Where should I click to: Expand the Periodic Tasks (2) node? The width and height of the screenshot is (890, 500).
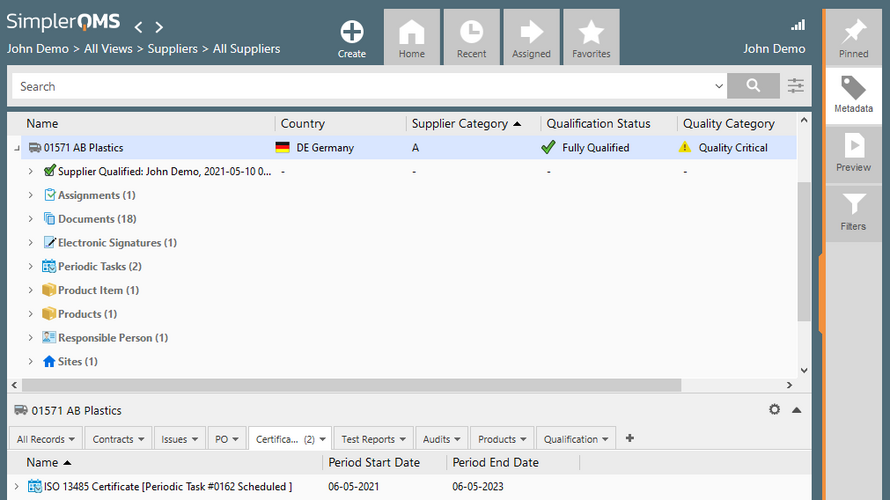pos(31,267)
